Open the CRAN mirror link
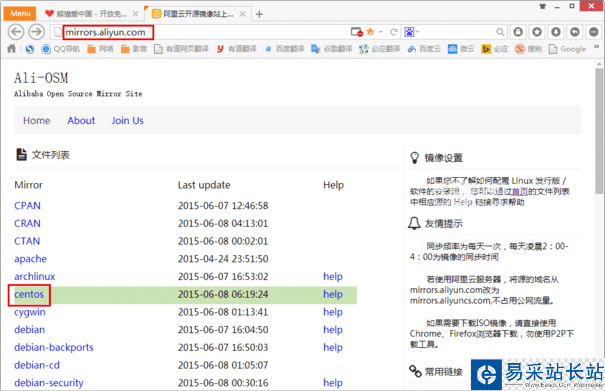605x391 pixels. pyautogui.click(x=27, y=223)
